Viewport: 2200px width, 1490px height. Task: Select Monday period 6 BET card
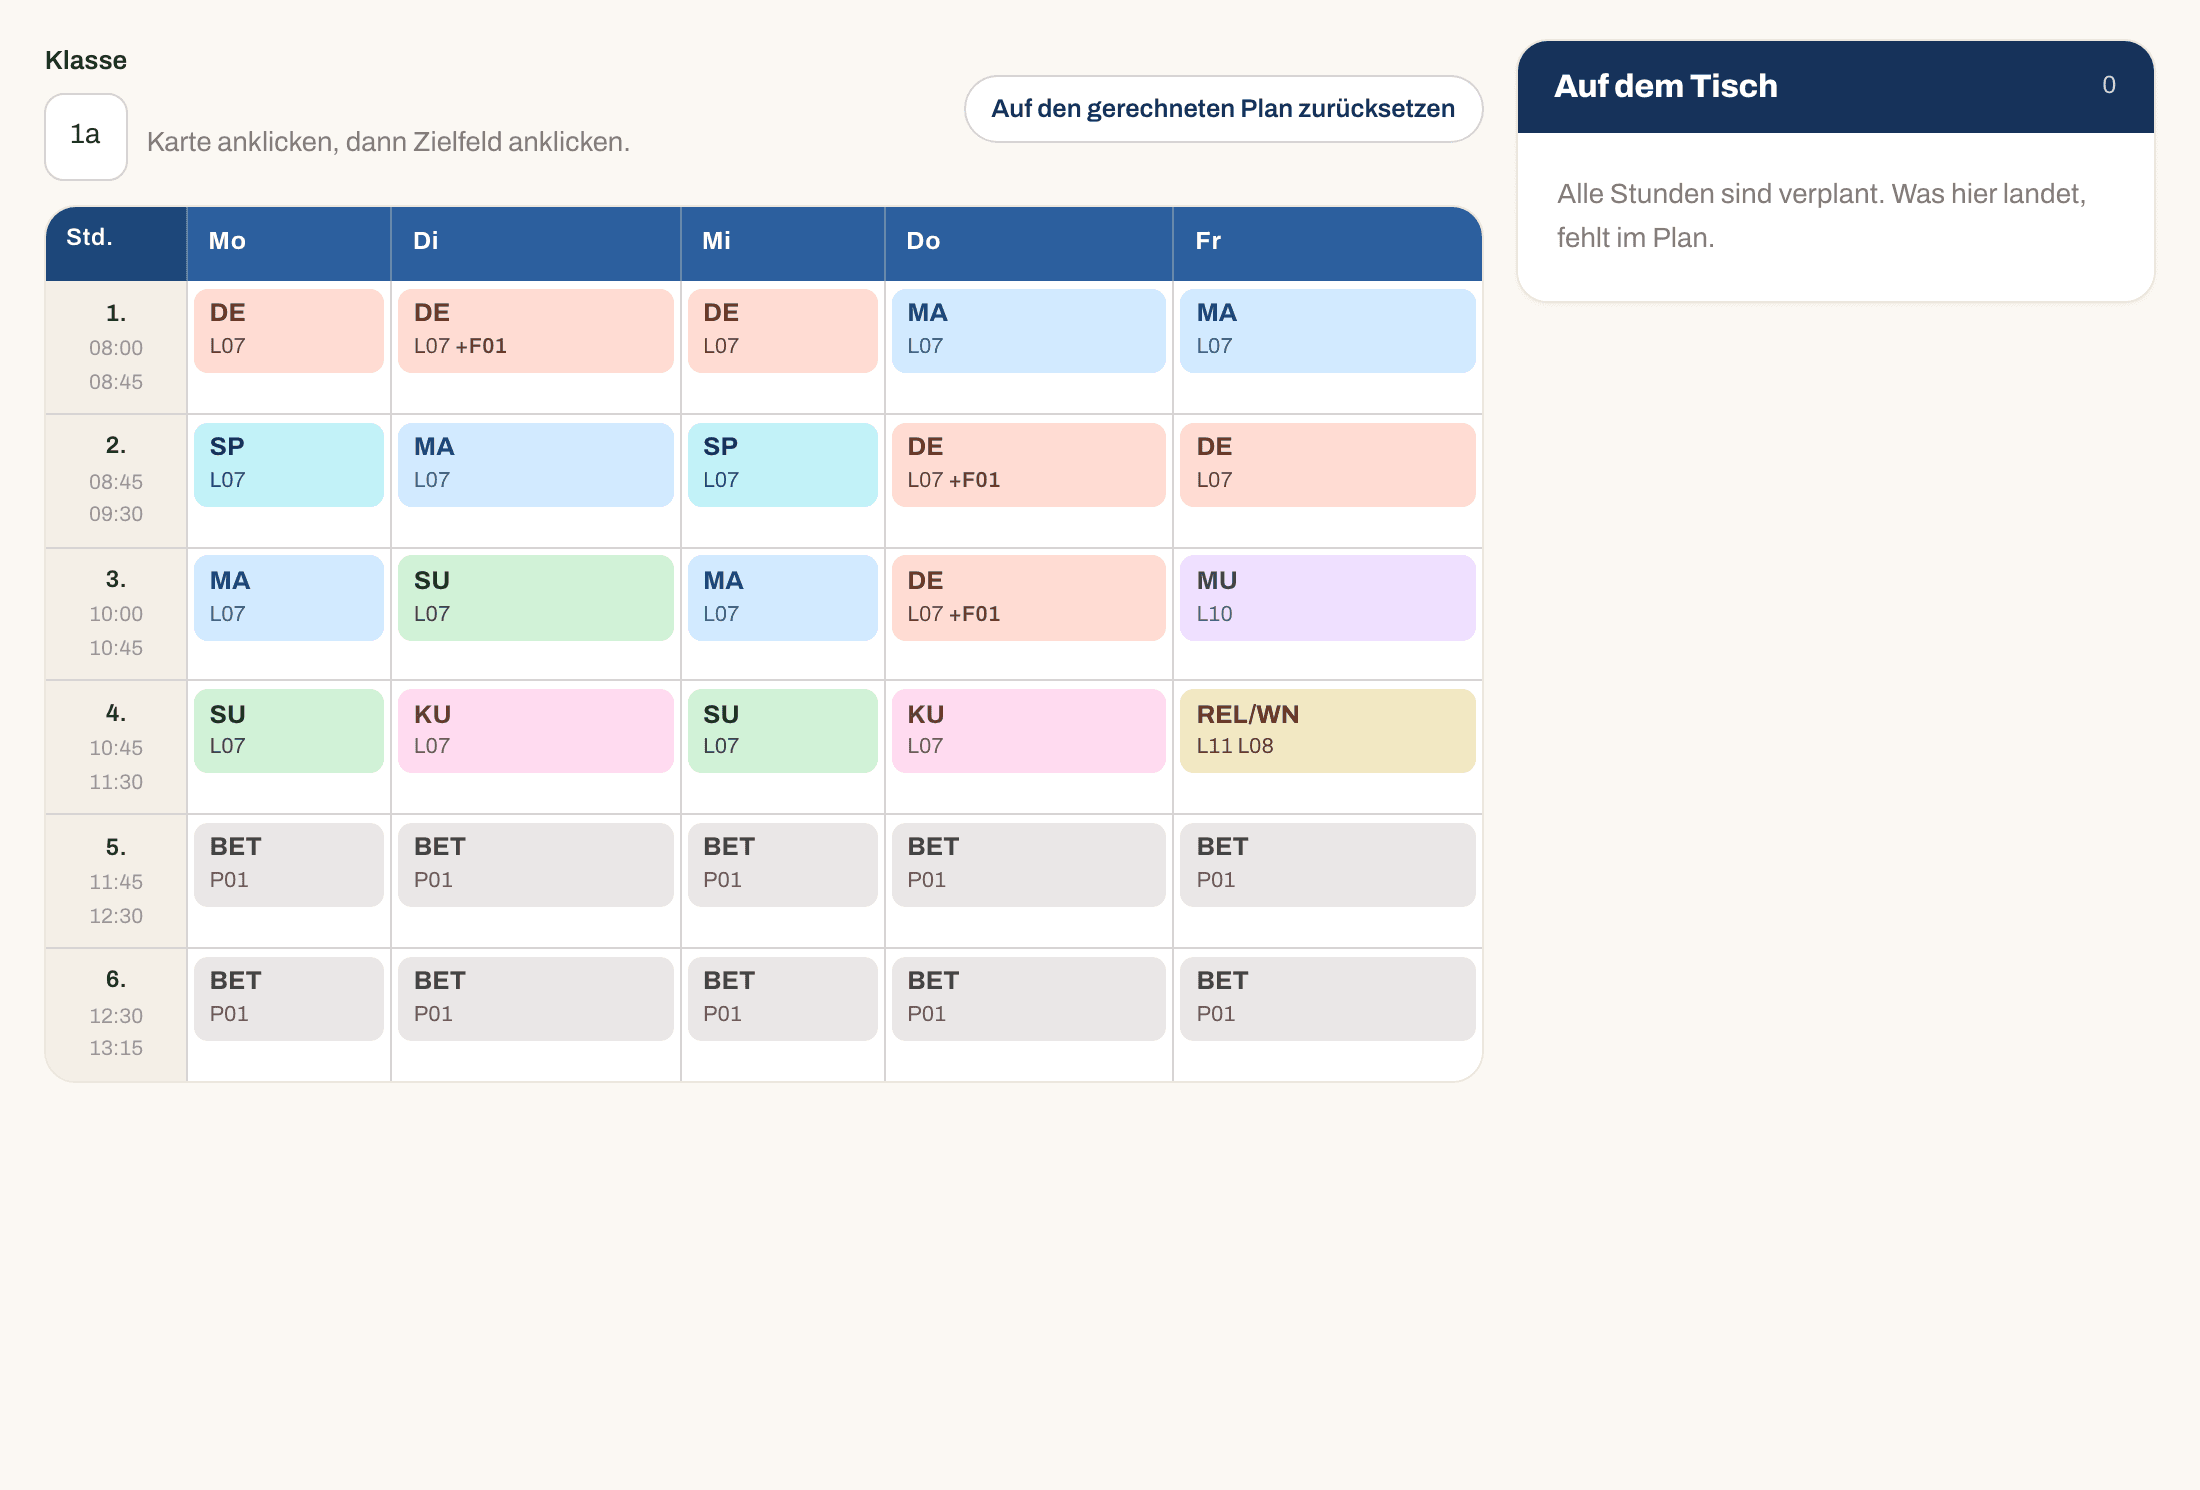(x=289, y=999)
